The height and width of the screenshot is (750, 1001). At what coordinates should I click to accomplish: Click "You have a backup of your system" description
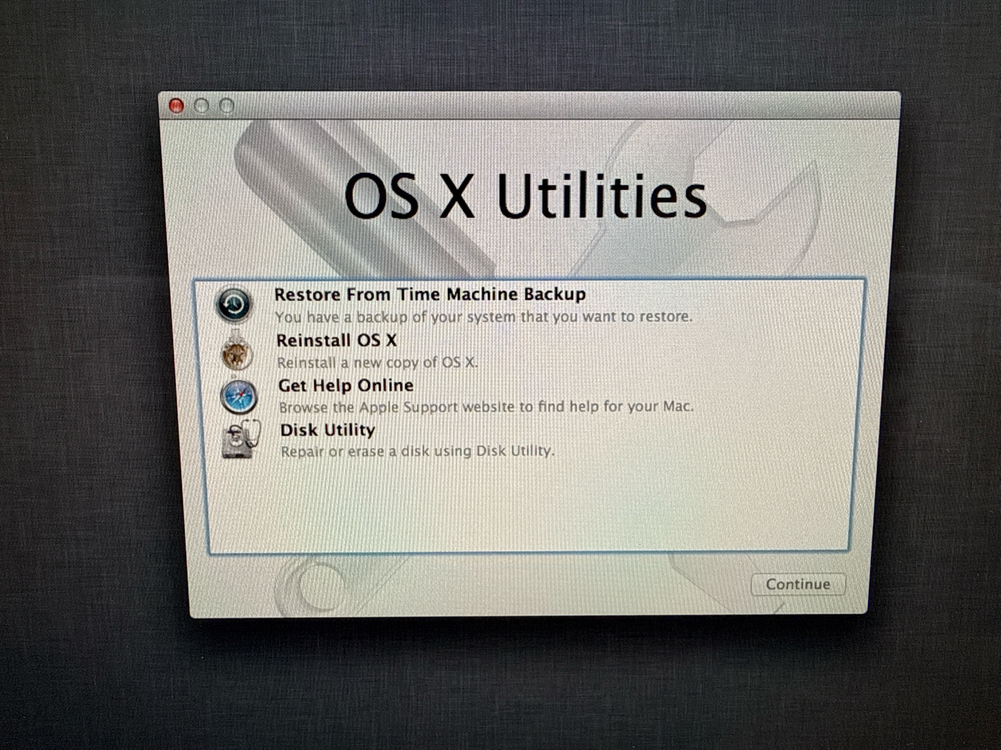pyautogui.click(x=483, y=316)
